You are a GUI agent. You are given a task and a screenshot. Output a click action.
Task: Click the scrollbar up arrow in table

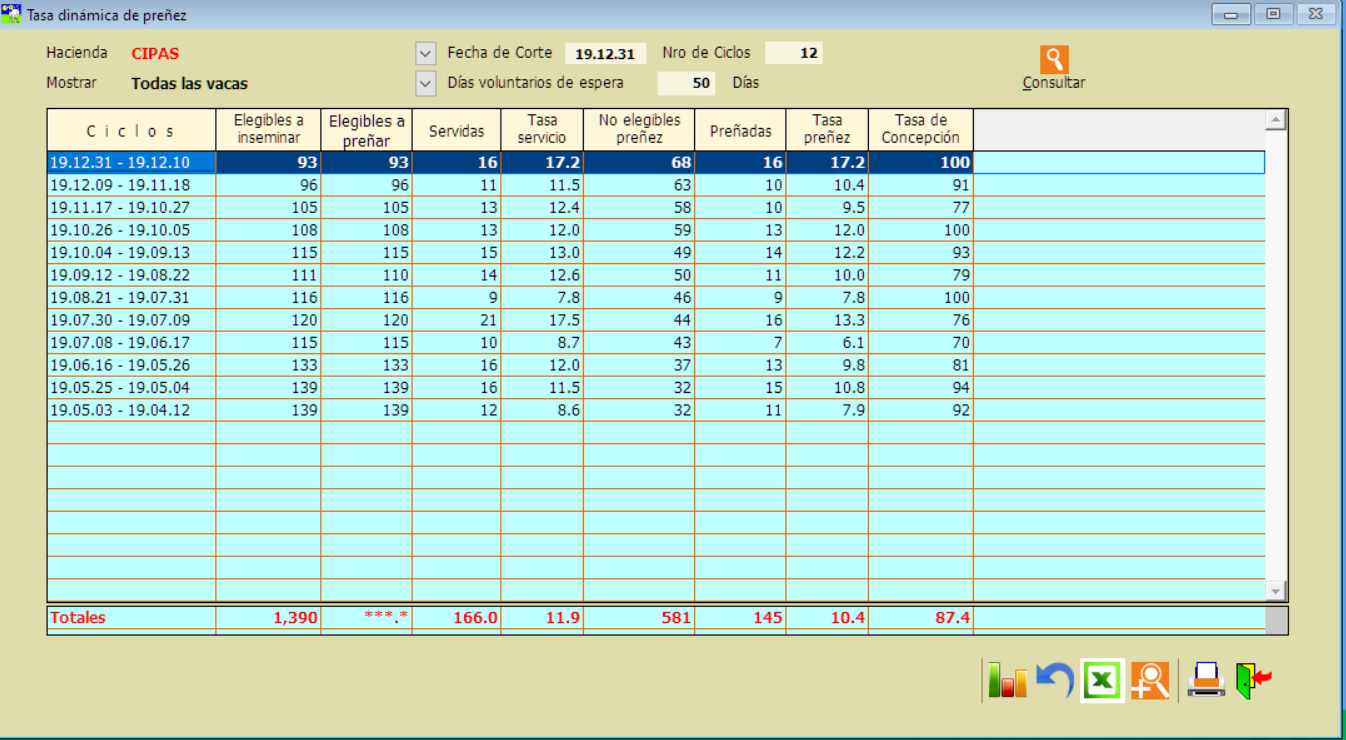click(1275, 121)
